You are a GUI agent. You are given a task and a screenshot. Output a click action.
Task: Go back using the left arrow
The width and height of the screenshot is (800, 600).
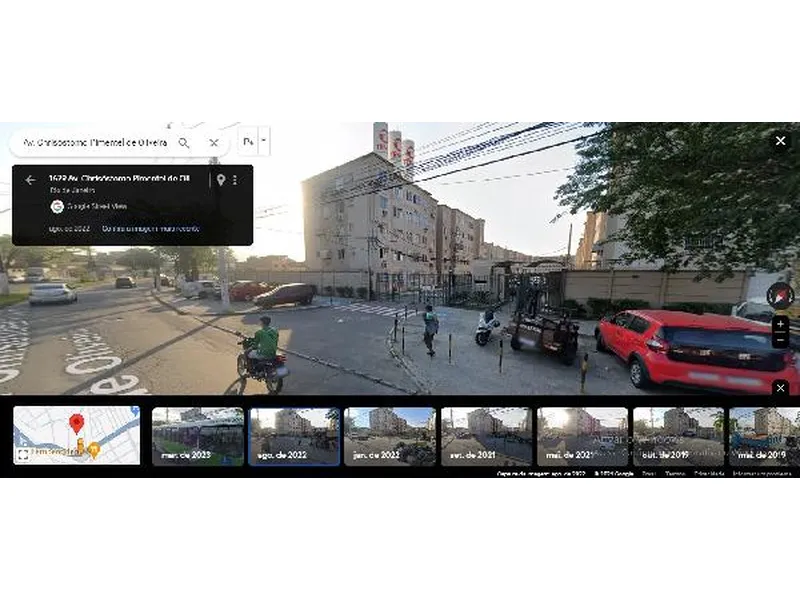click(x=30, y=180)
